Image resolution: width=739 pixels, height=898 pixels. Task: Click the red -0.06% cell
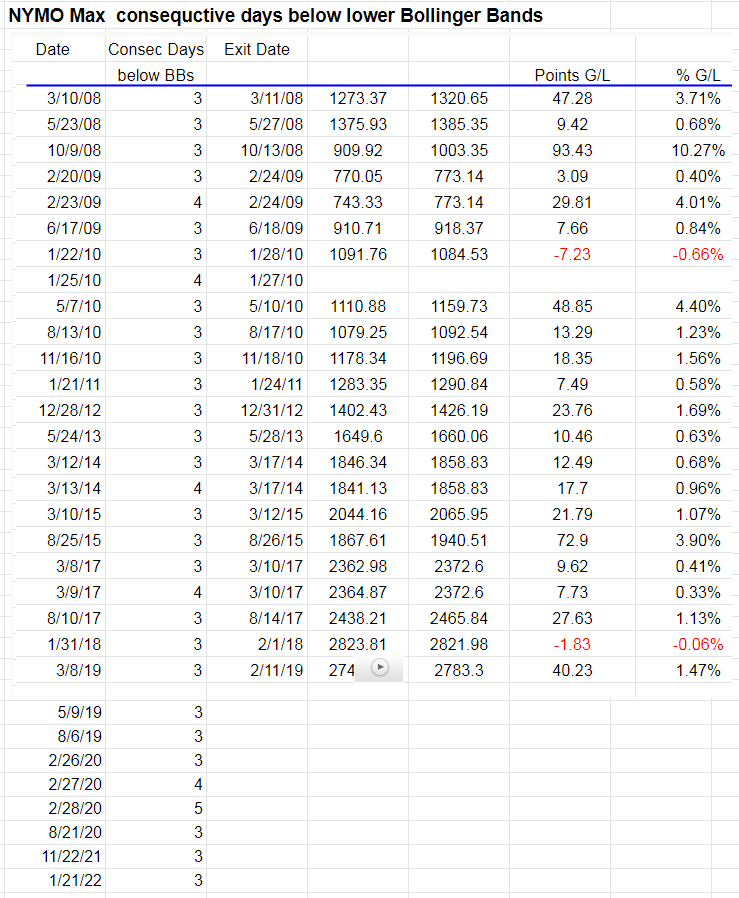(x=696, y=644)
